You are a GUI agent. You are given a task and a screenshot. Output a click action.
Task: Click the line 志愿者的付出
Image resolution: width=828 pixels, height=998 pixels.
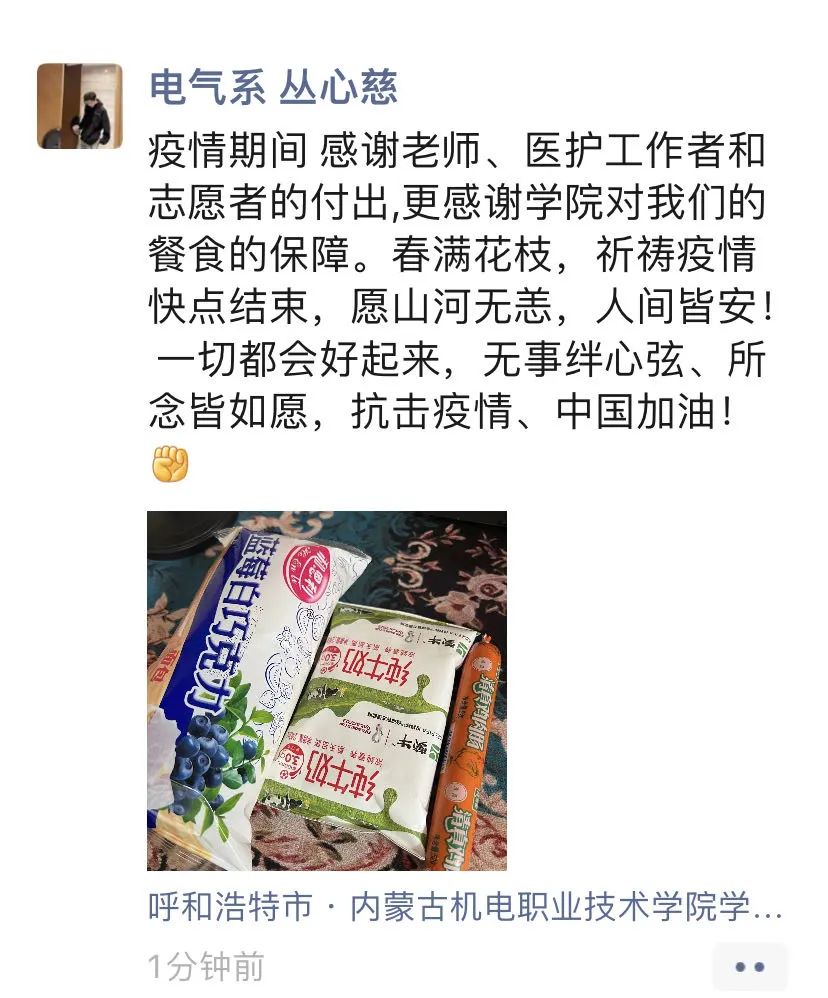pos(456,203)
